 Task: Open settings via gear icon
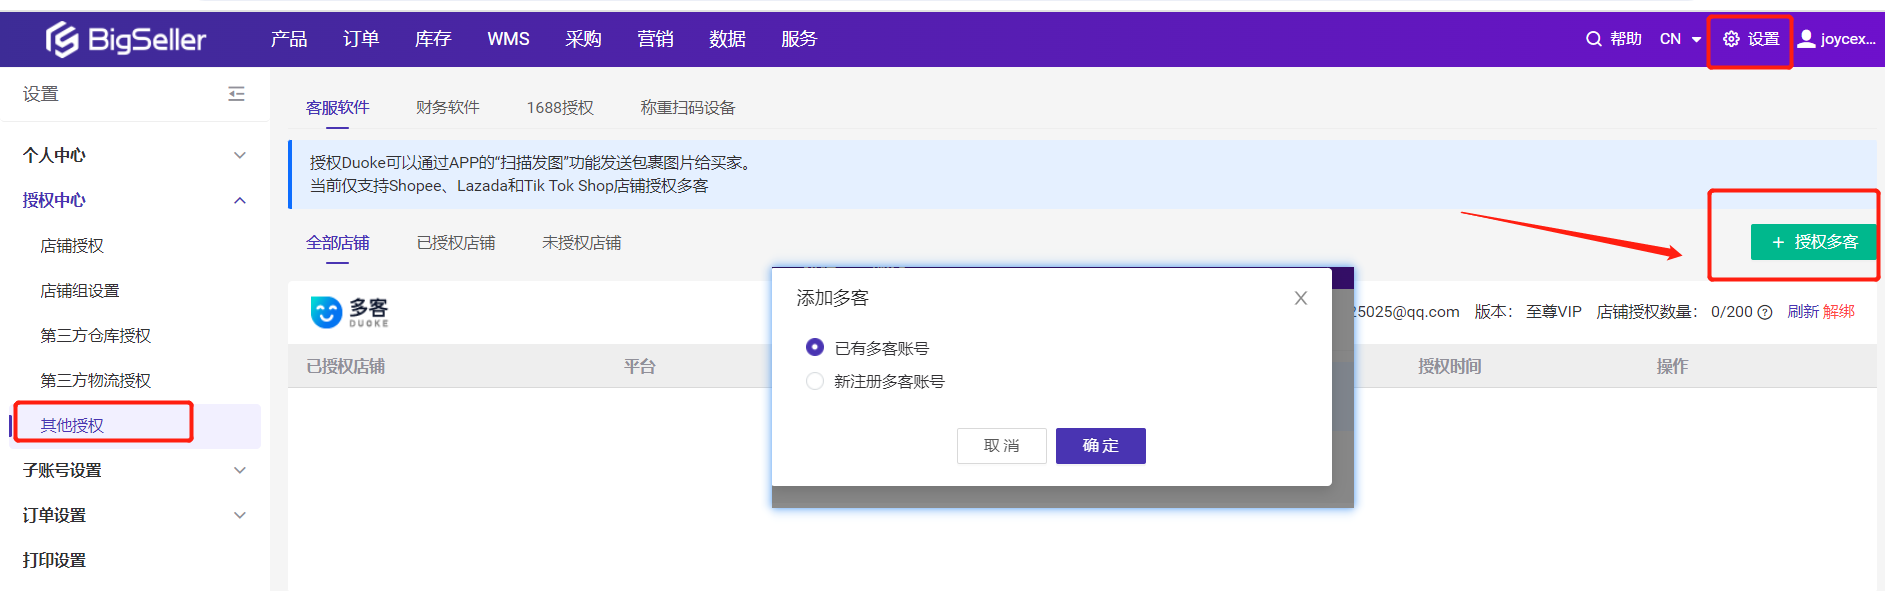[x=1731, y=39]
